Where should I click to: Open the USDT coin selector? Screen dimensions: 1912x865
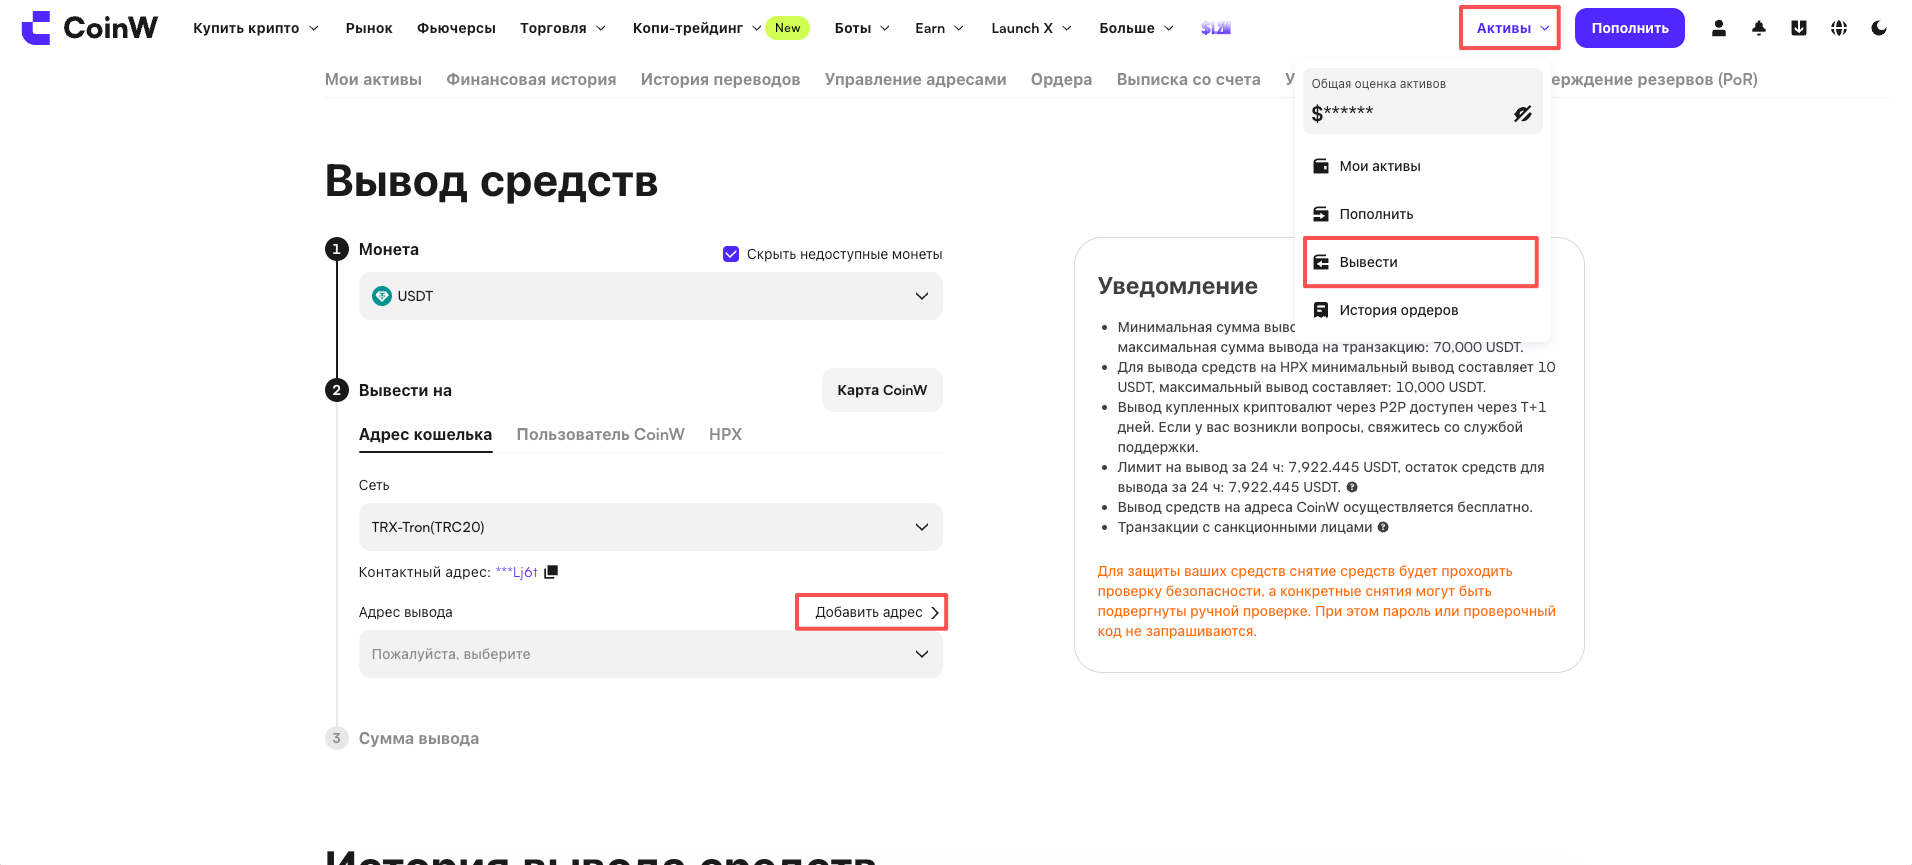point(650,296)
